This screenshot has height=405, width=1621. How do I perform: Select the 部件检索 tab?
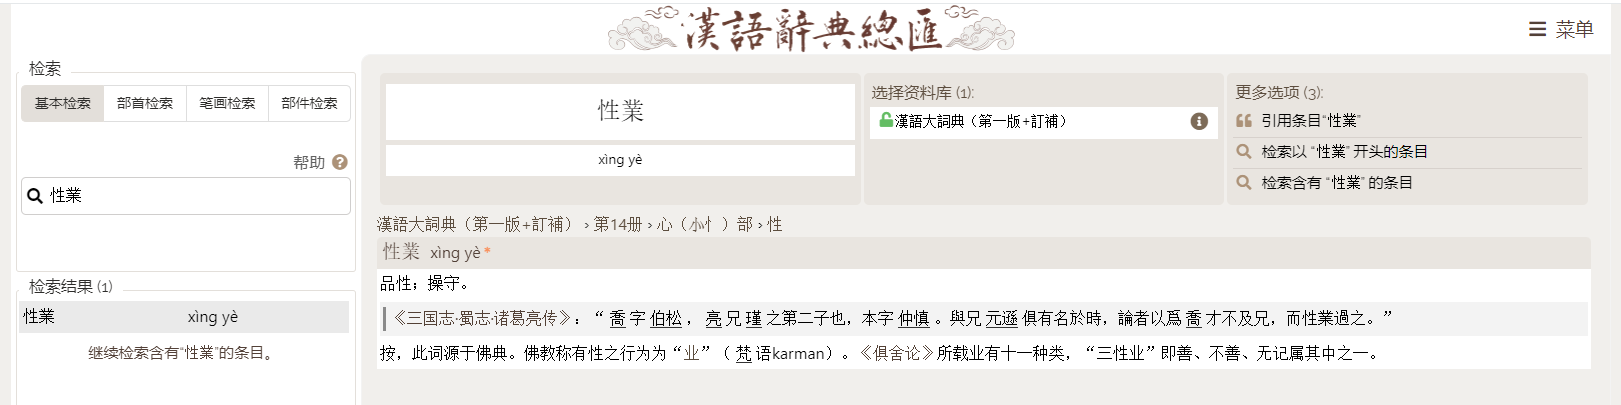tap(309, 103)
